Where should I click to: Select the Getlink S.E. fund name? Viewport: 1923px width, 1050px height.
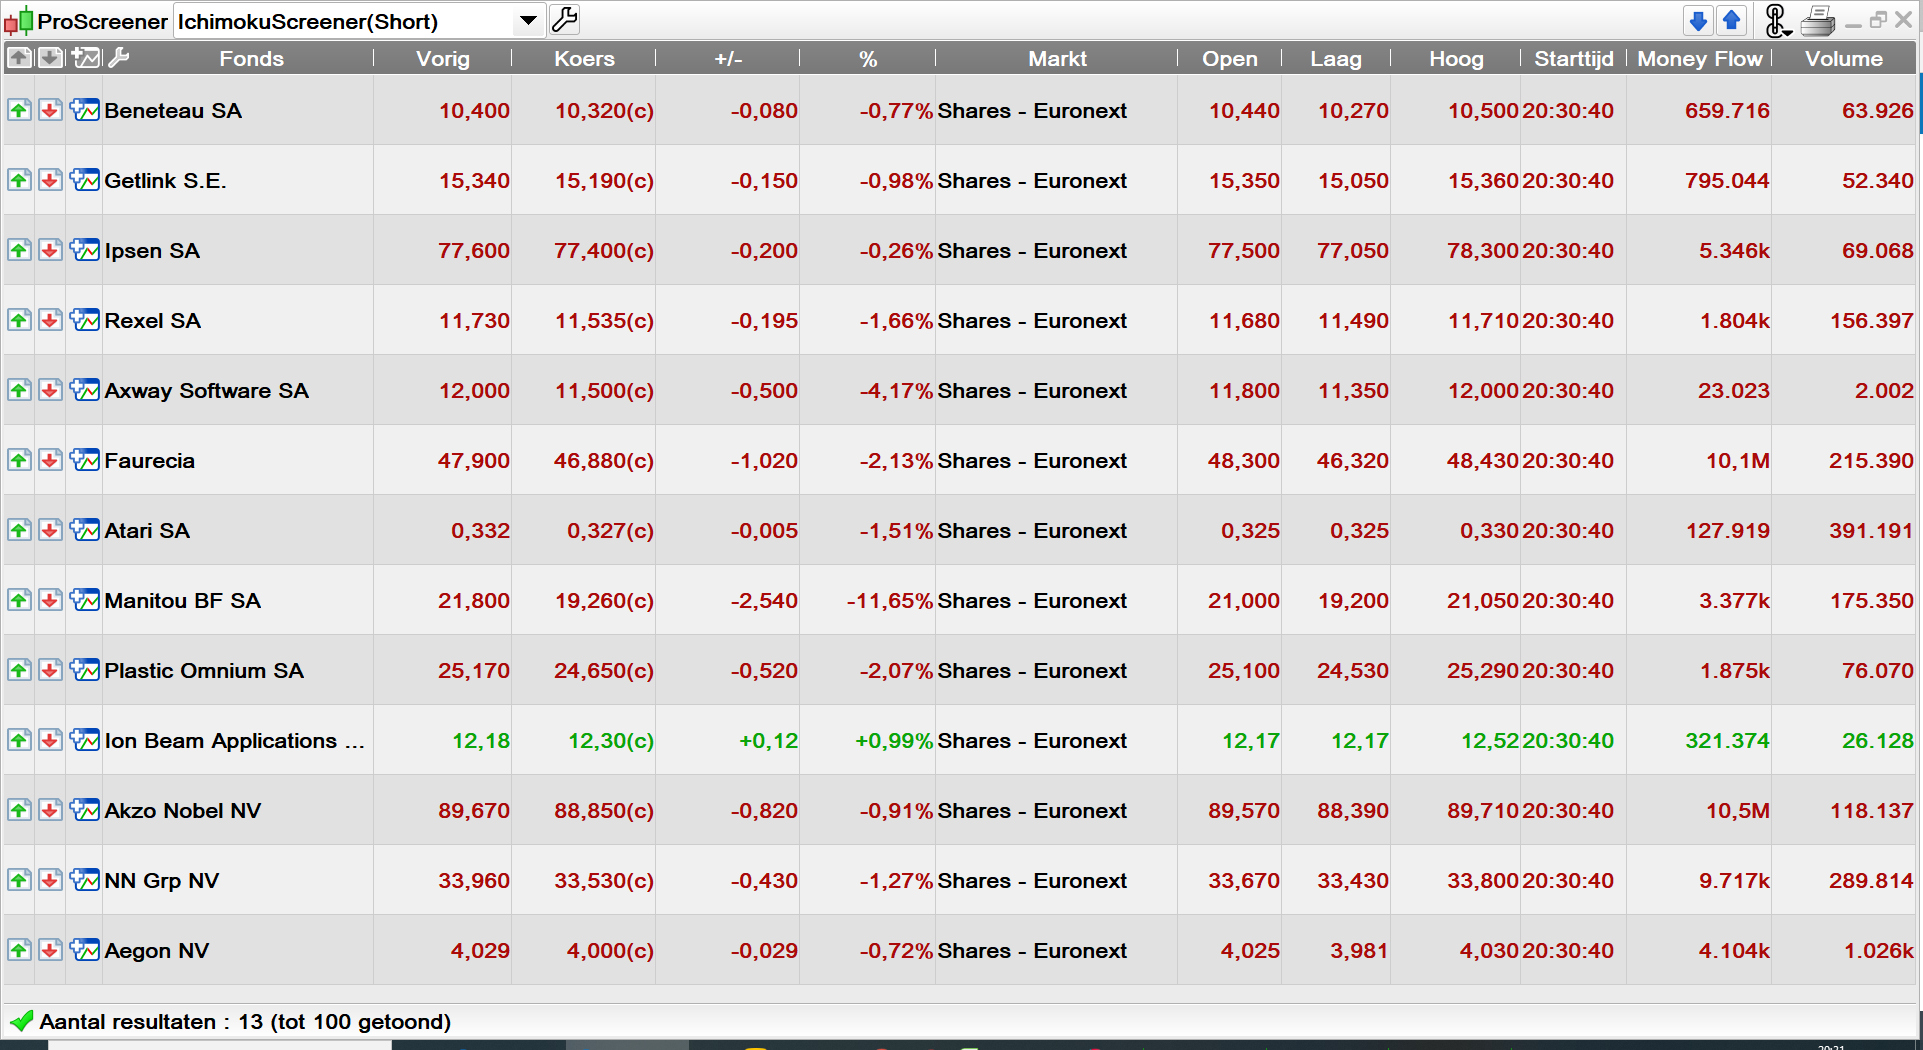(x=166, y=181)
